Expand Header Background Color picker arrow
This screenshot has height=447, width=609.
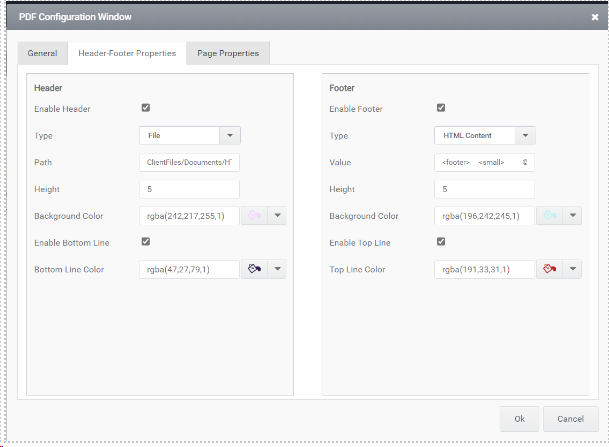pyautogui.click(x=277, y=216)
